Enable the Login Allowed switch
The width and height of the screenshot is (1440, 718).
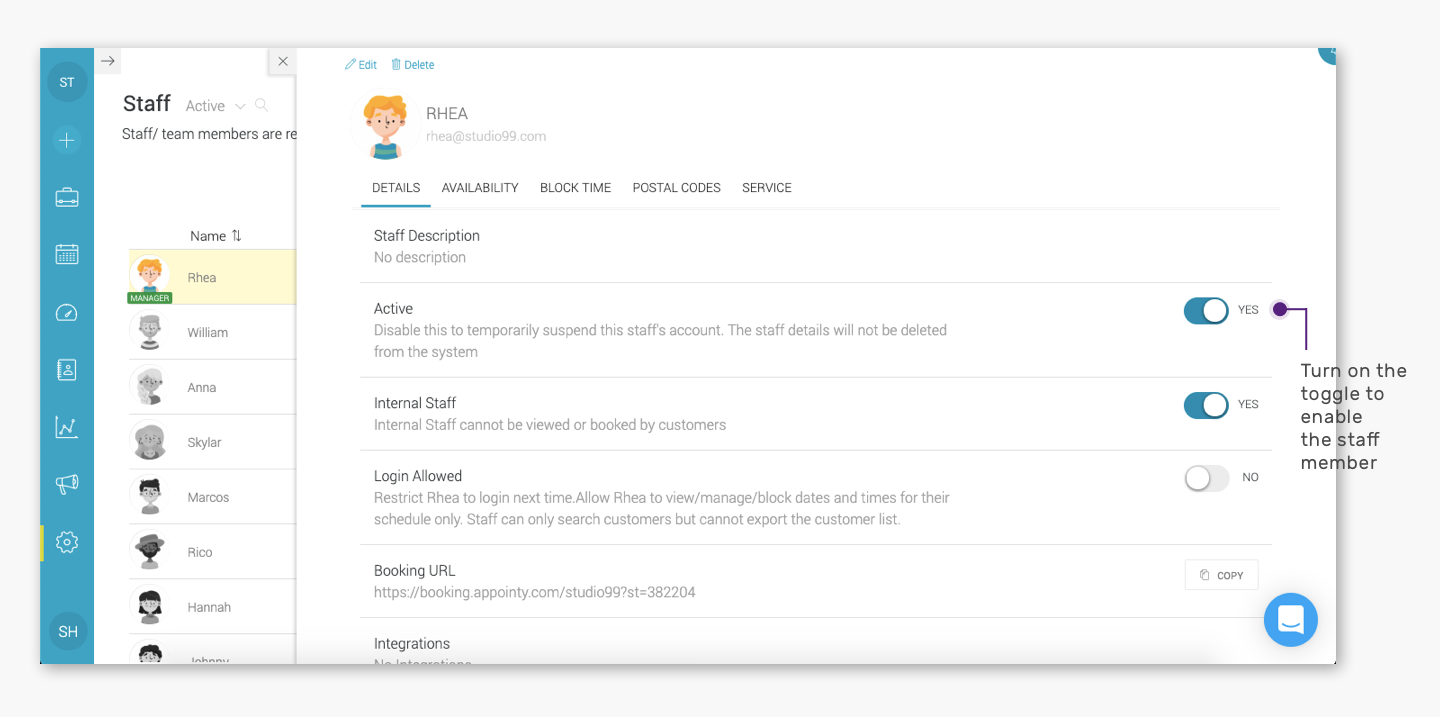(1206, 478)
